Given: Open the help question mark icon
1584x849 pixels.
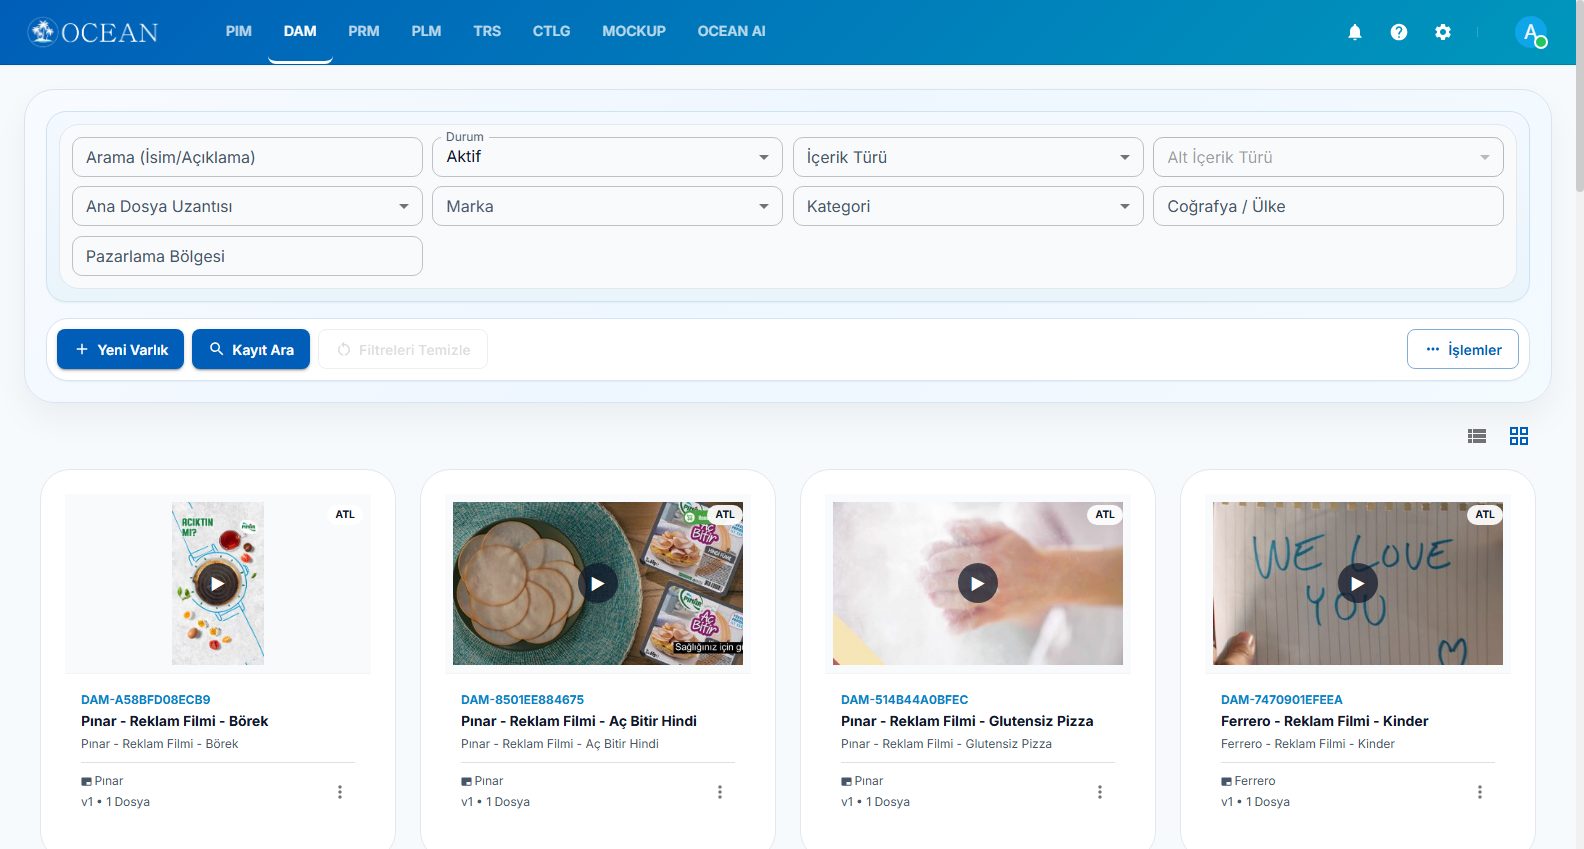Looking at the screenshot, I should coord(1399,32).
